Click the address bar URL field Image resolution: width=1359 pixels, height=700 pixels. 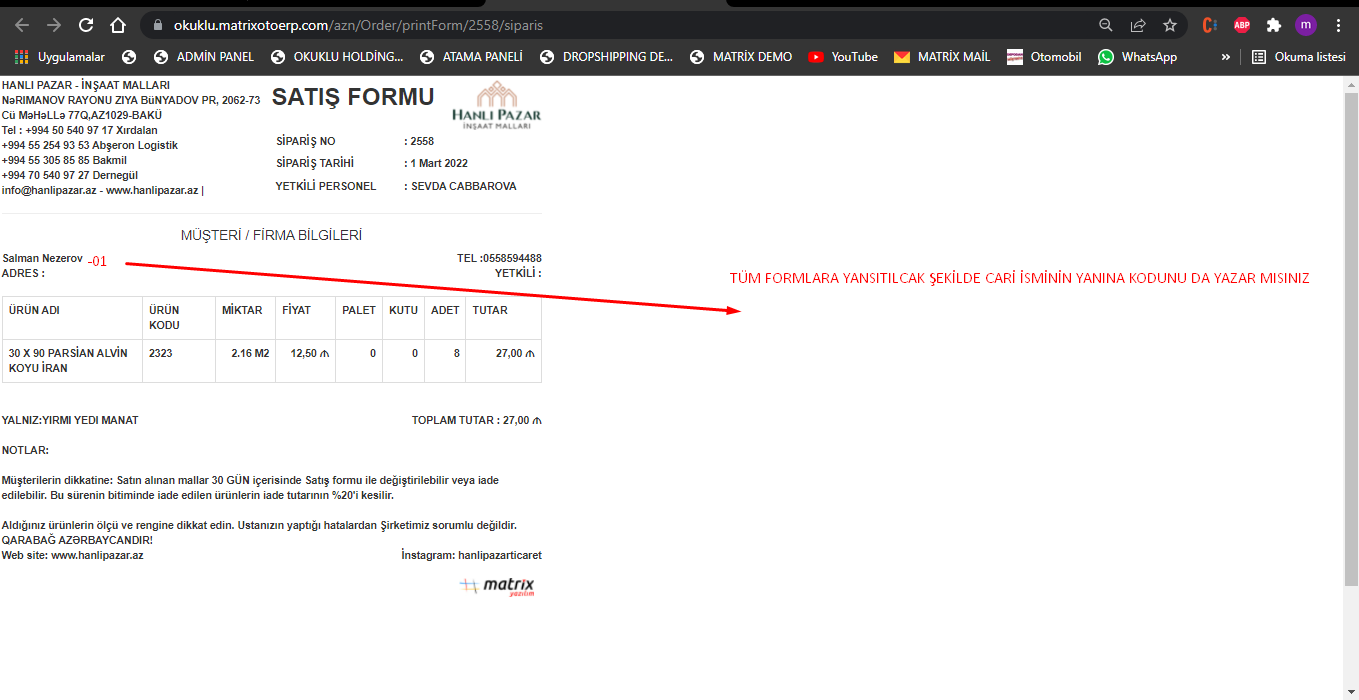600,25
